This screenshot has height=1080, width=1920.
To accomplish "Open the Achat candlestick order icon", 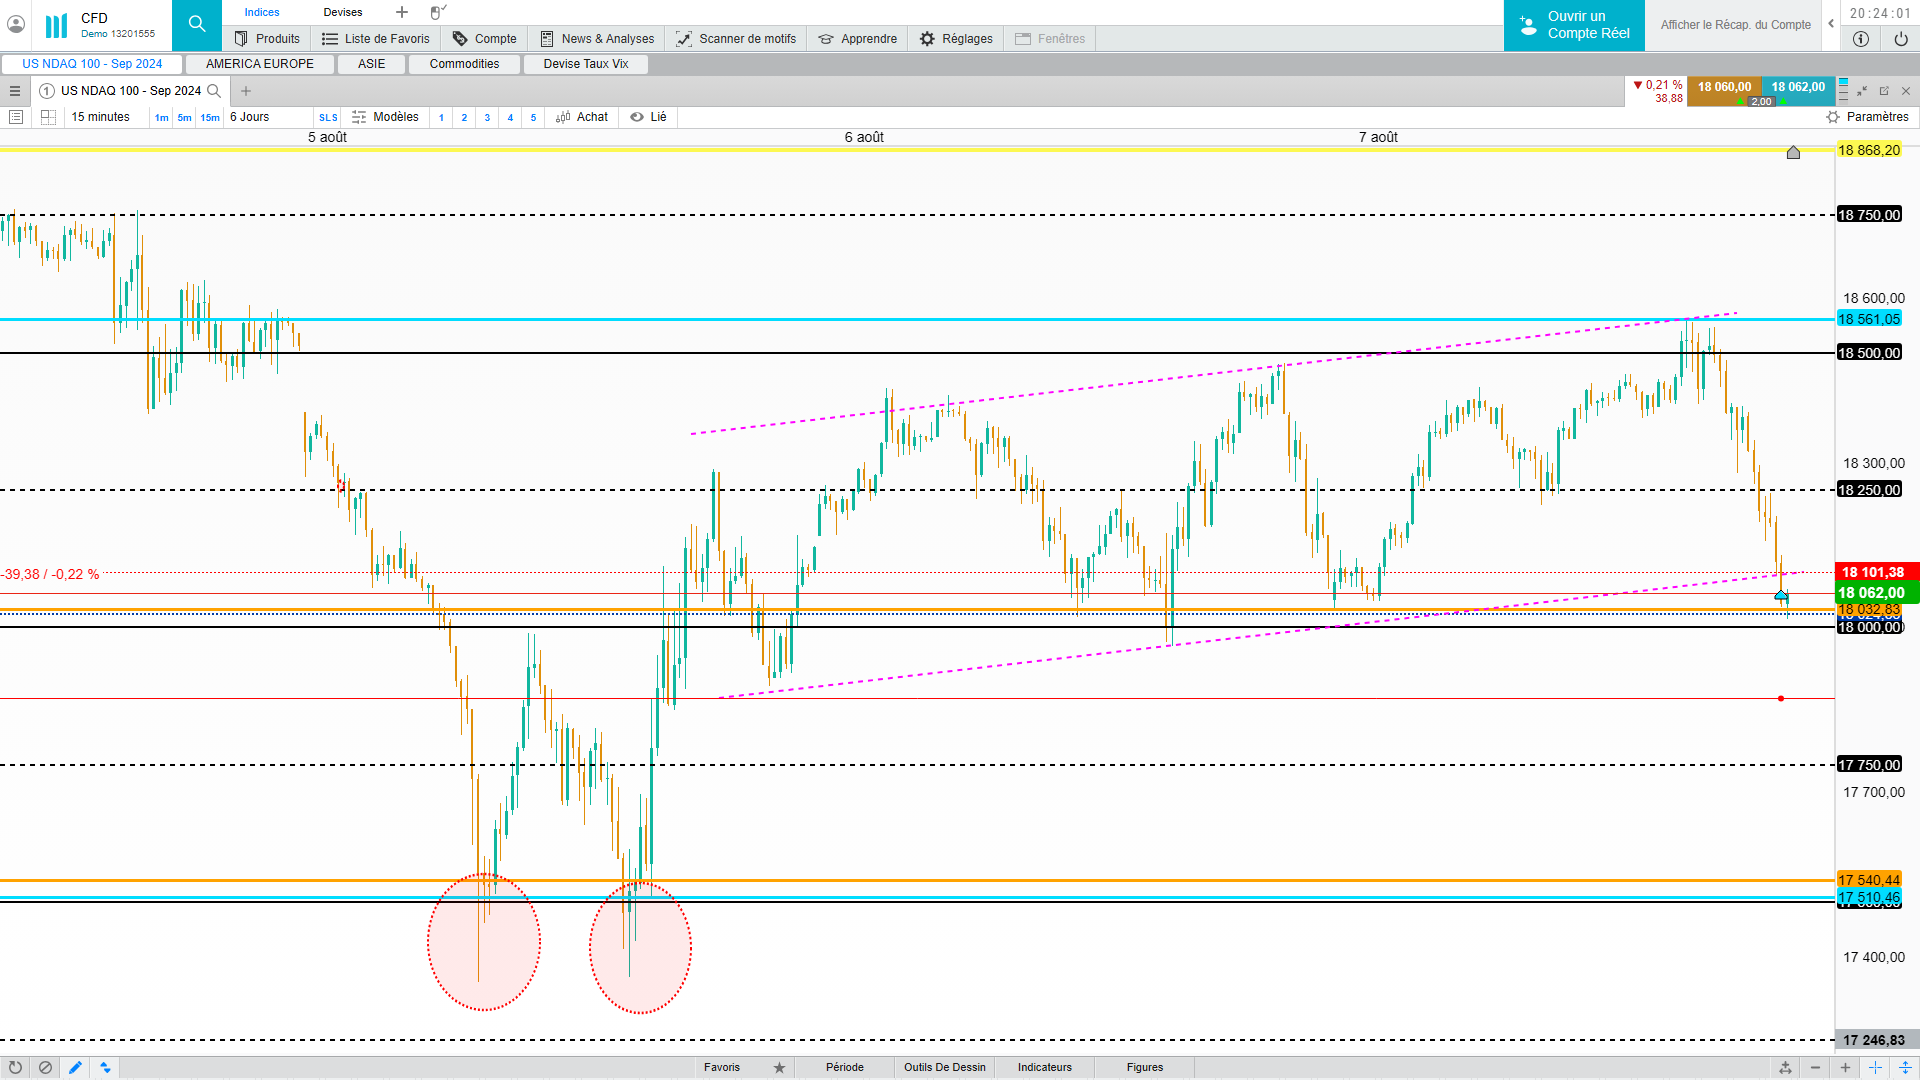I will click(x=563, y=117).
